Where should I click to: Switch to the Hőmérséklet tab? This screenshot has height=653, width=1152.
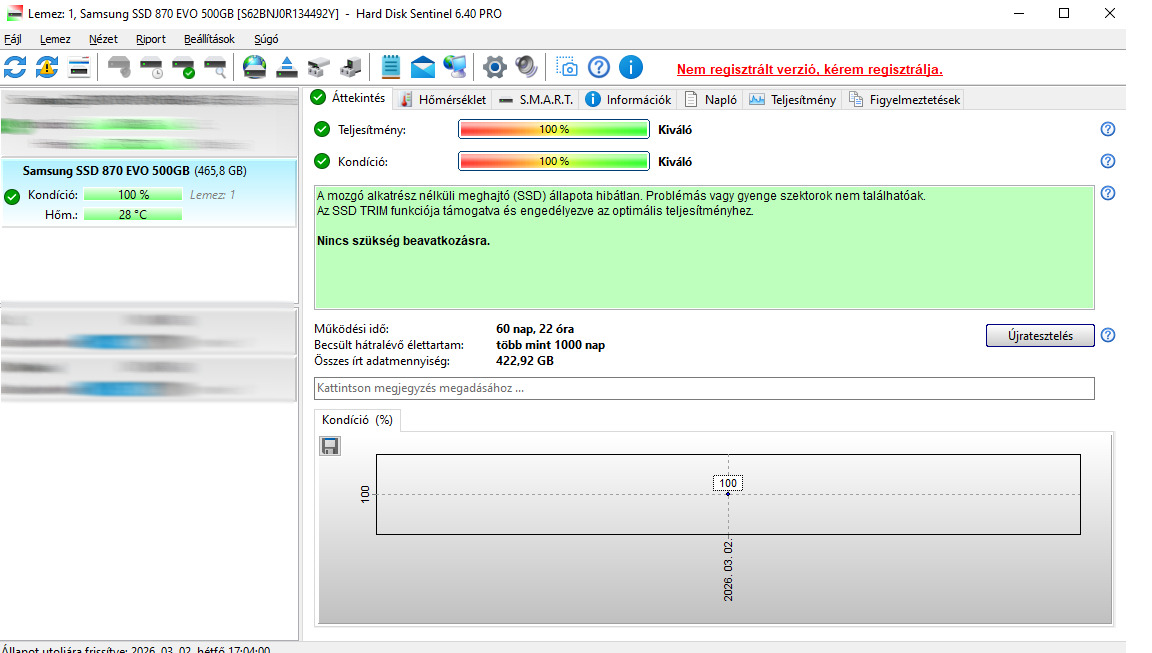(443, 100)
